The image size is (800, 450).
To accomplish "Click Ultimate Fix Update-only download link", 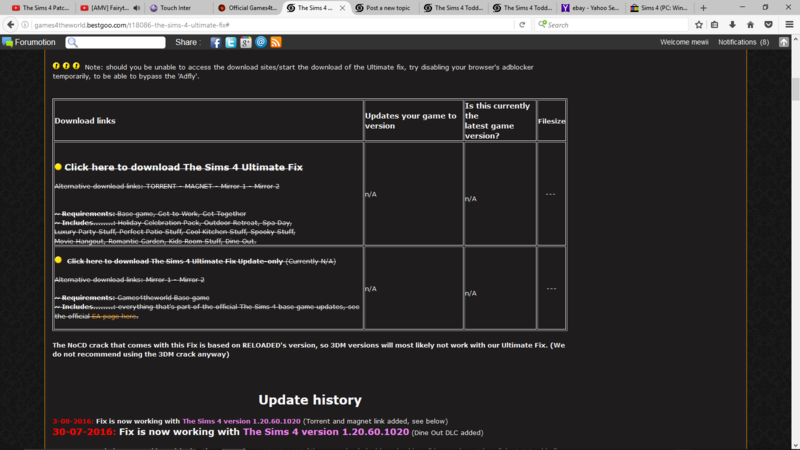I will tap(175, 261).
